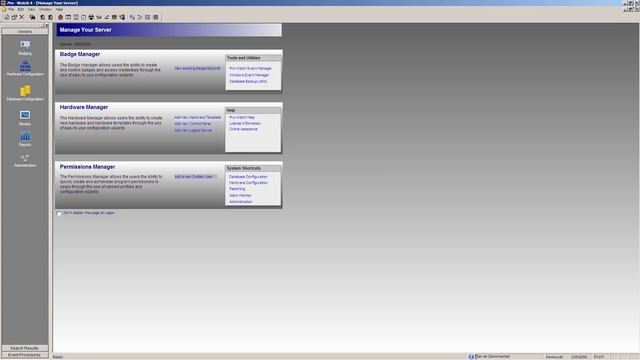
Task: Open the Help menu
Action: [x=59, y=9]
